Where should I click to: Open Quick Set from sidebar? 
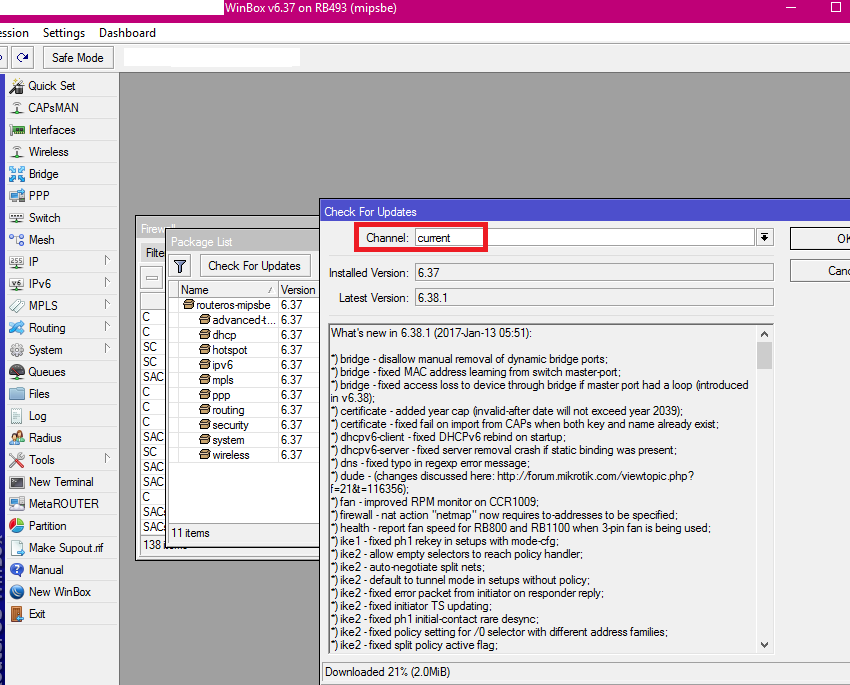51,86
